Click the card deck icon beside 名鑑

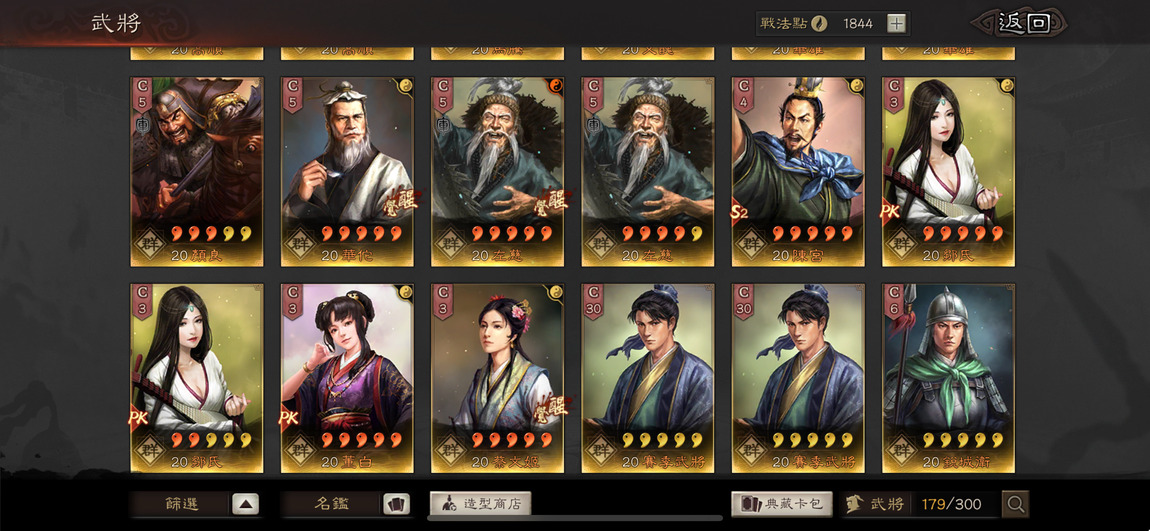[396, 504]
